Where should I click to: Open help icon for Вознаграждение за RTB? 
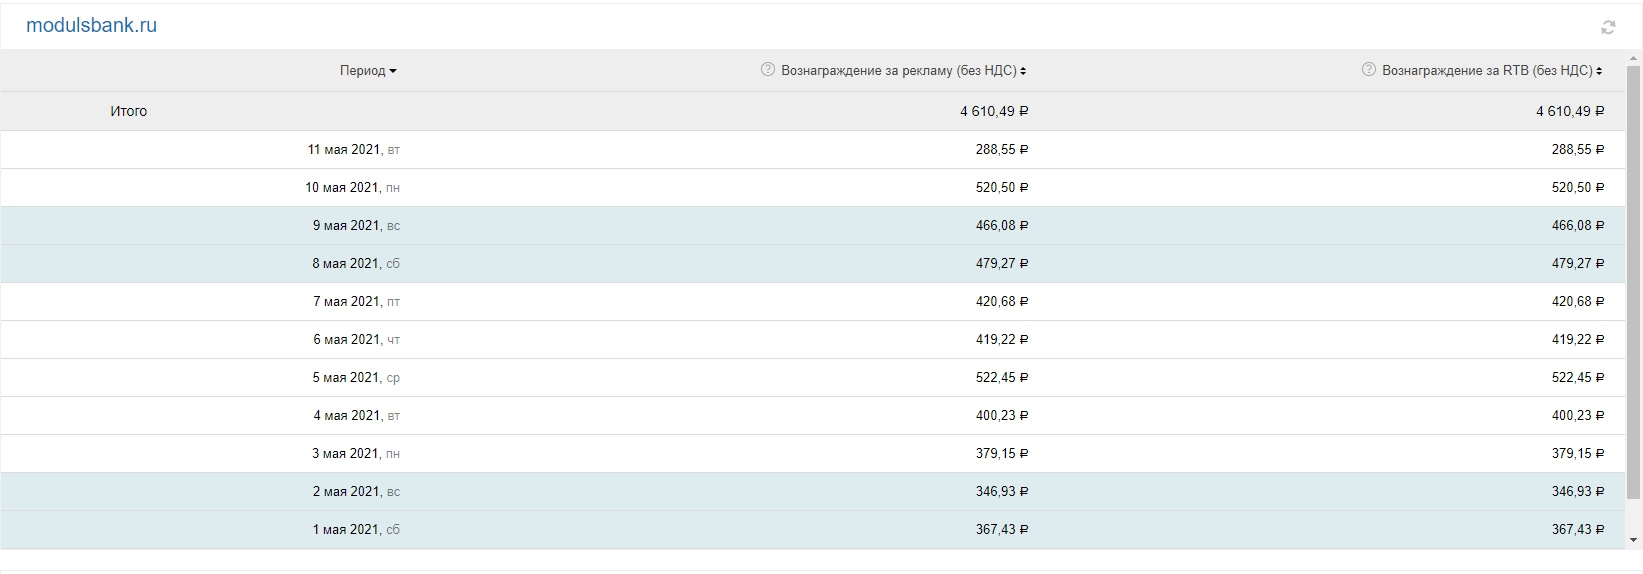(x=1369, y=70)
